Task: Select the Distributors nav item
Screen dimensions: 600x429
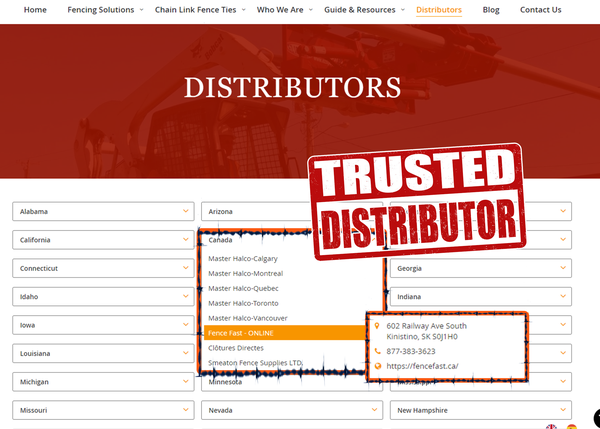Action: click(439, 10)
